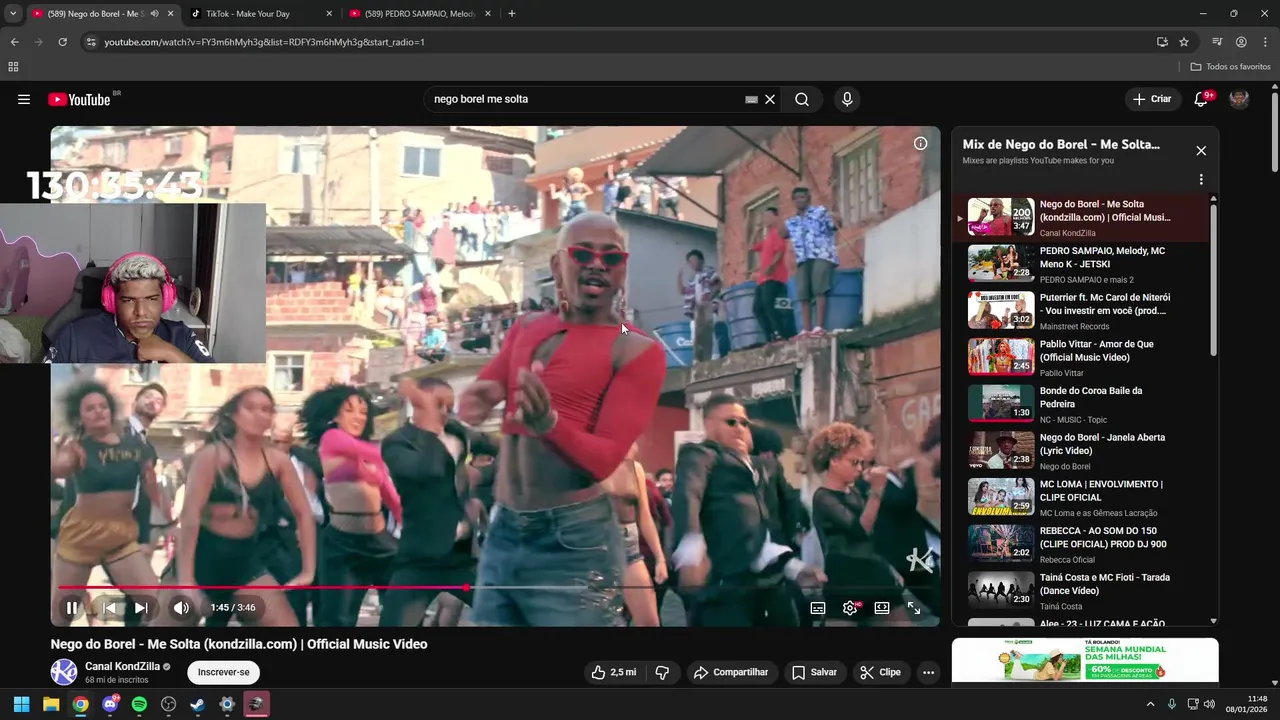Screen dimensions: 1280x720
Task: Click the Criar button
Action: coord(1151,99)
